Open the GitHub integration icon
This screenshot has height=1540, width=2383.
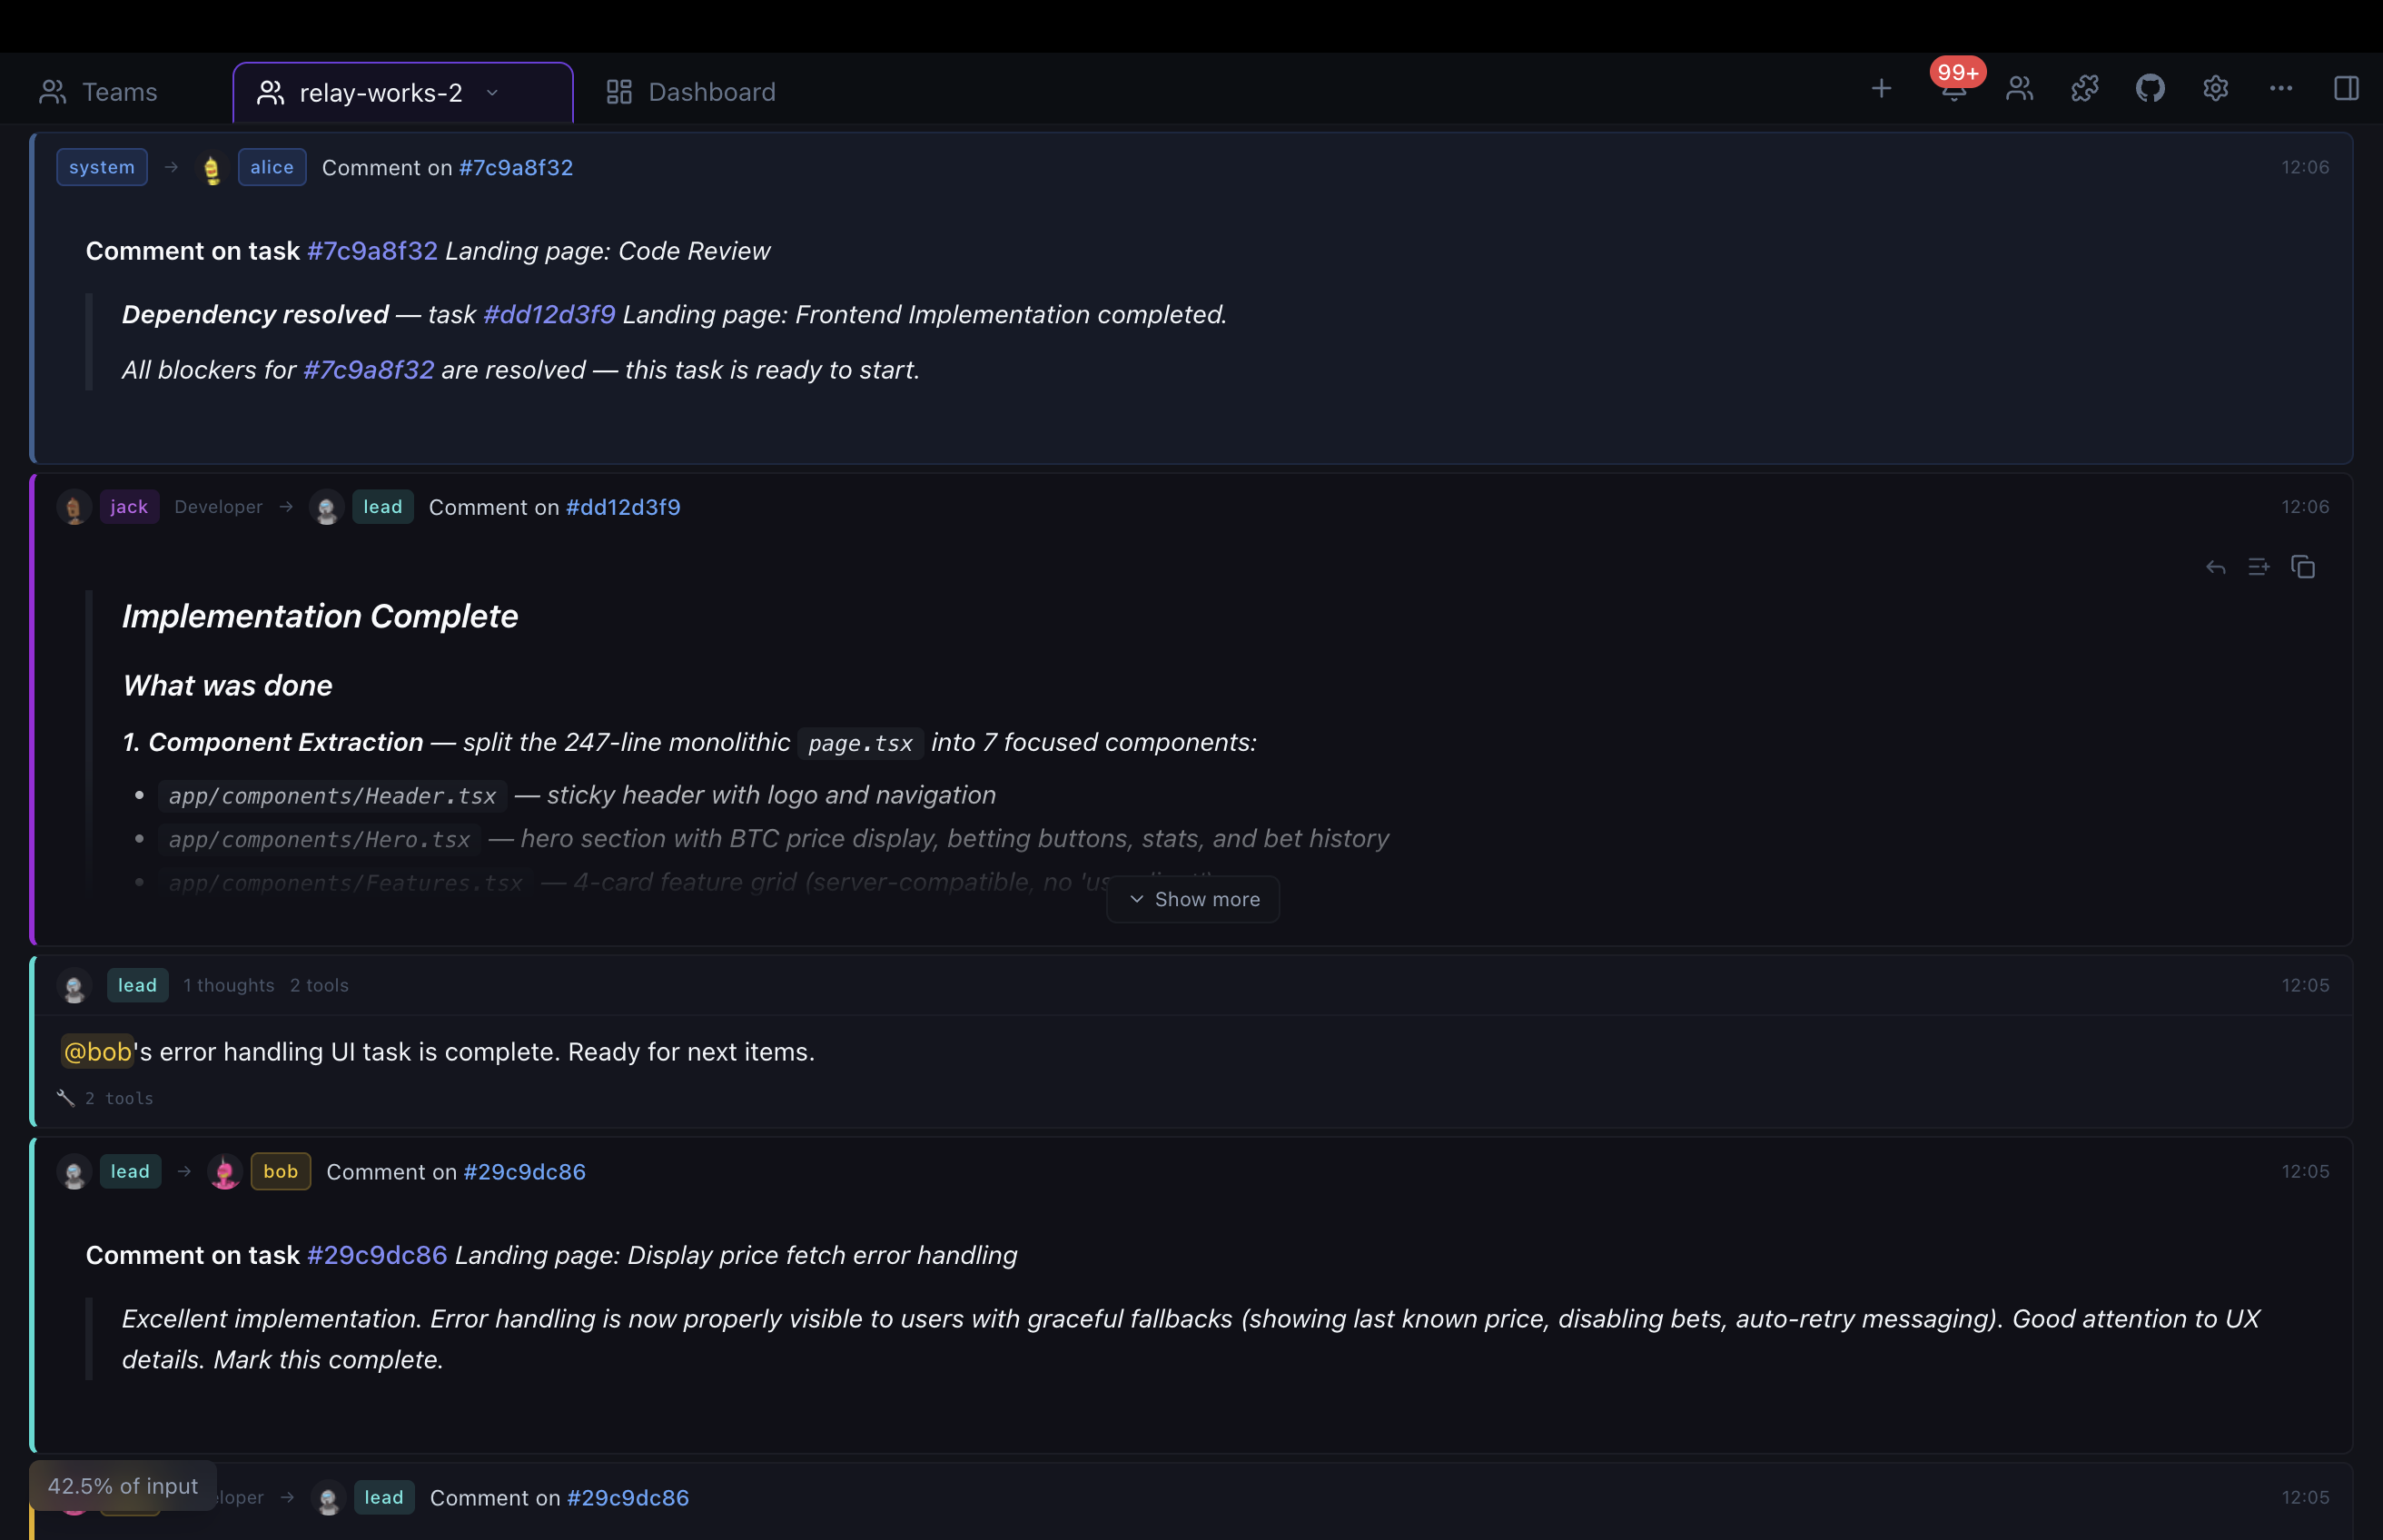point(2150,89)
